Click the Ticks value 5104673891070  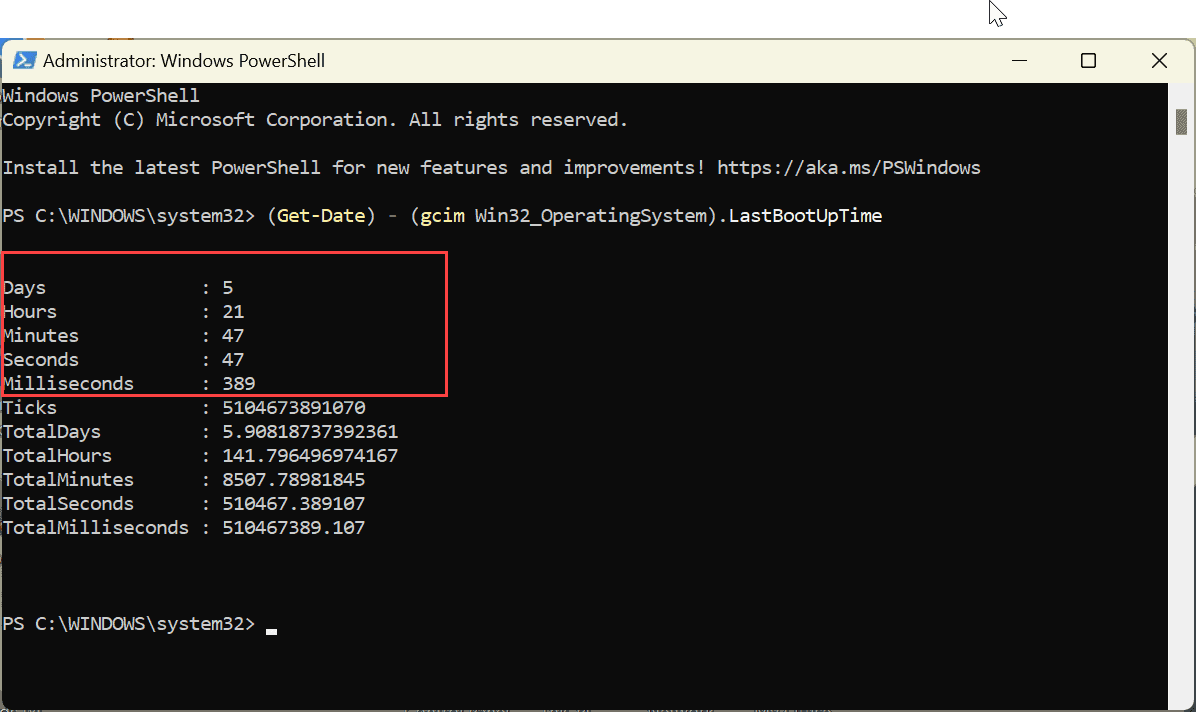point(293,407)
